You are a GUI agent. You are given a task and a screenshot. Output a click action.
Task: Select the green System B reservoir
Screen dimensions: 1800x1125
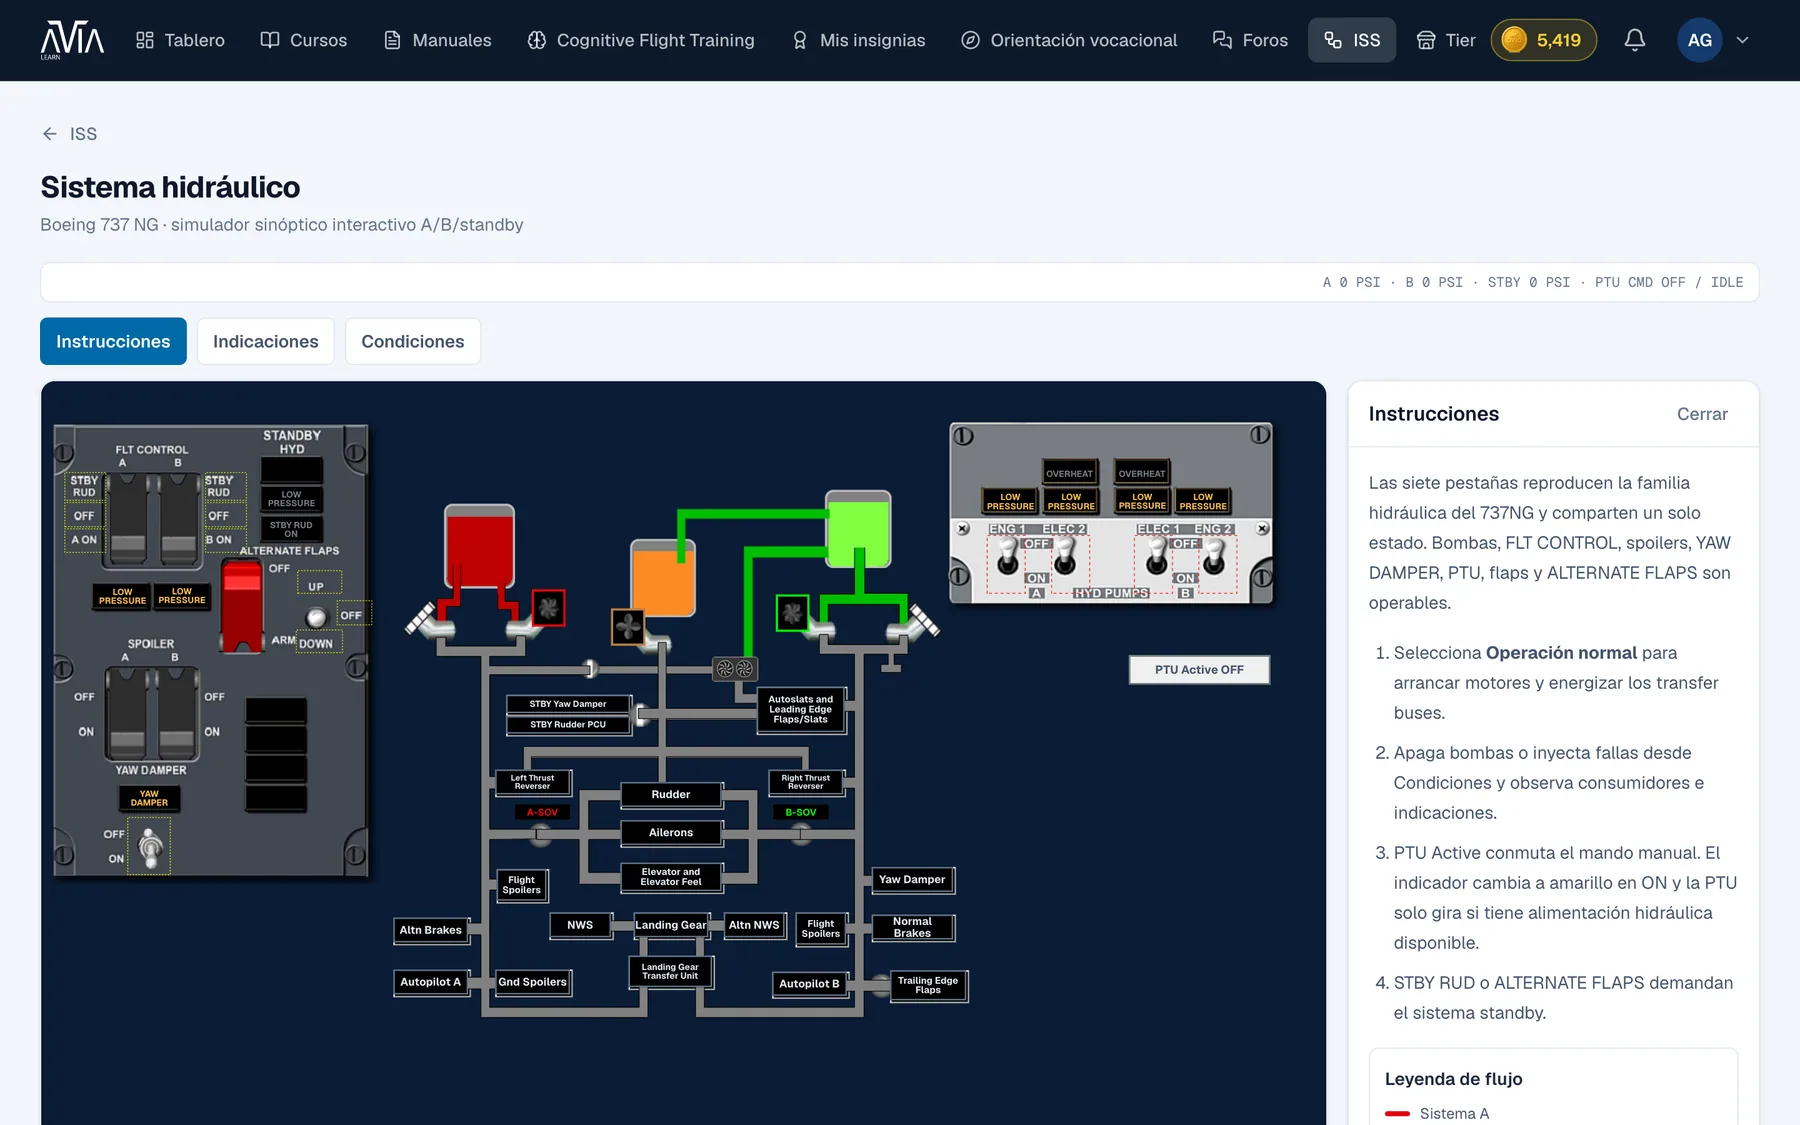(x=858, y=529)
